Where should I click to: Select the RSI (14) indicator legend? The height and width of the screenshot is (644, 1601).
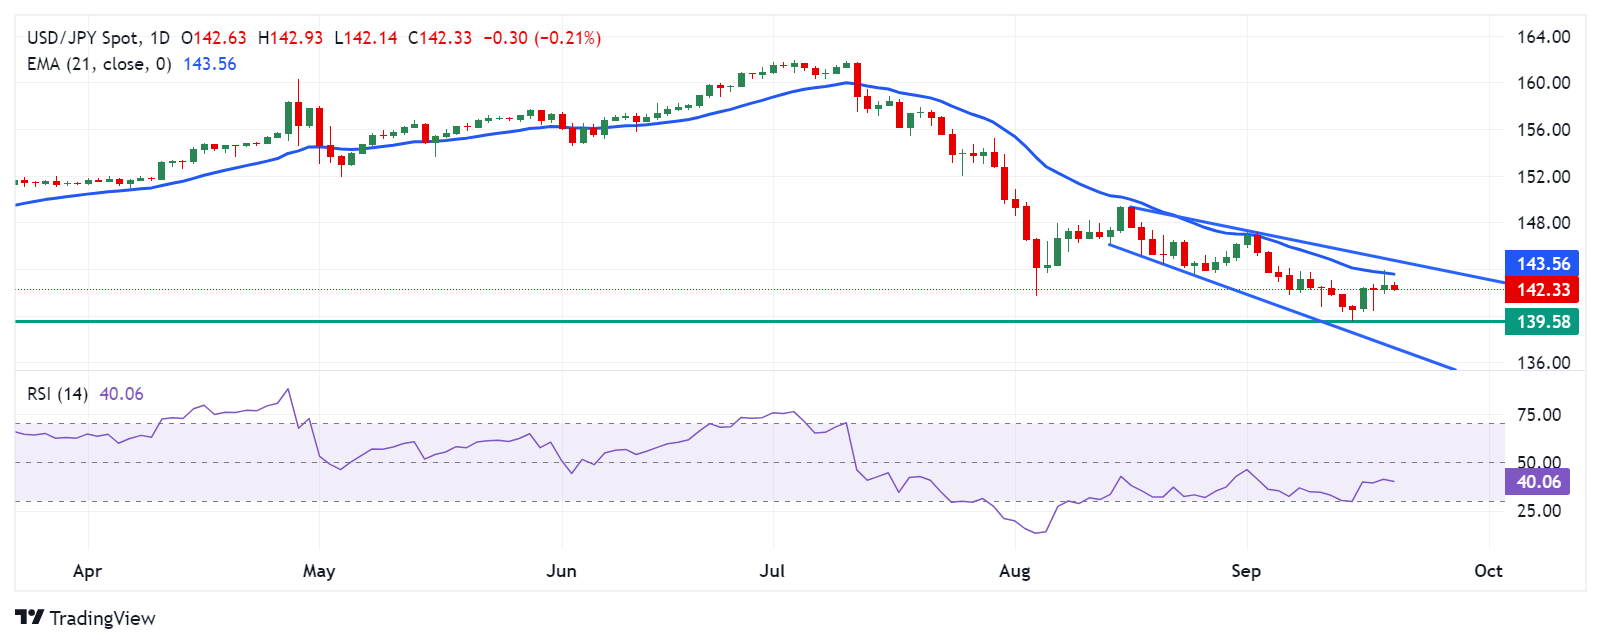point(57,394)
